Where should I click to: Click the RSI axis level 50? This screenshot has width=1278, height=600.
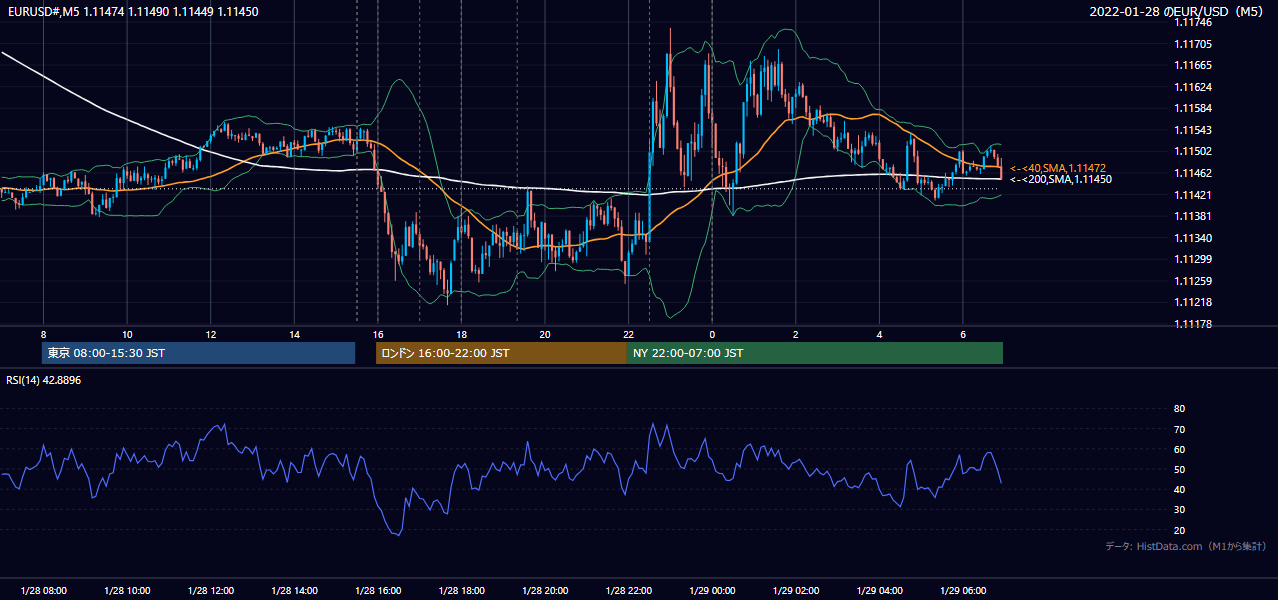pos(1179,469)
